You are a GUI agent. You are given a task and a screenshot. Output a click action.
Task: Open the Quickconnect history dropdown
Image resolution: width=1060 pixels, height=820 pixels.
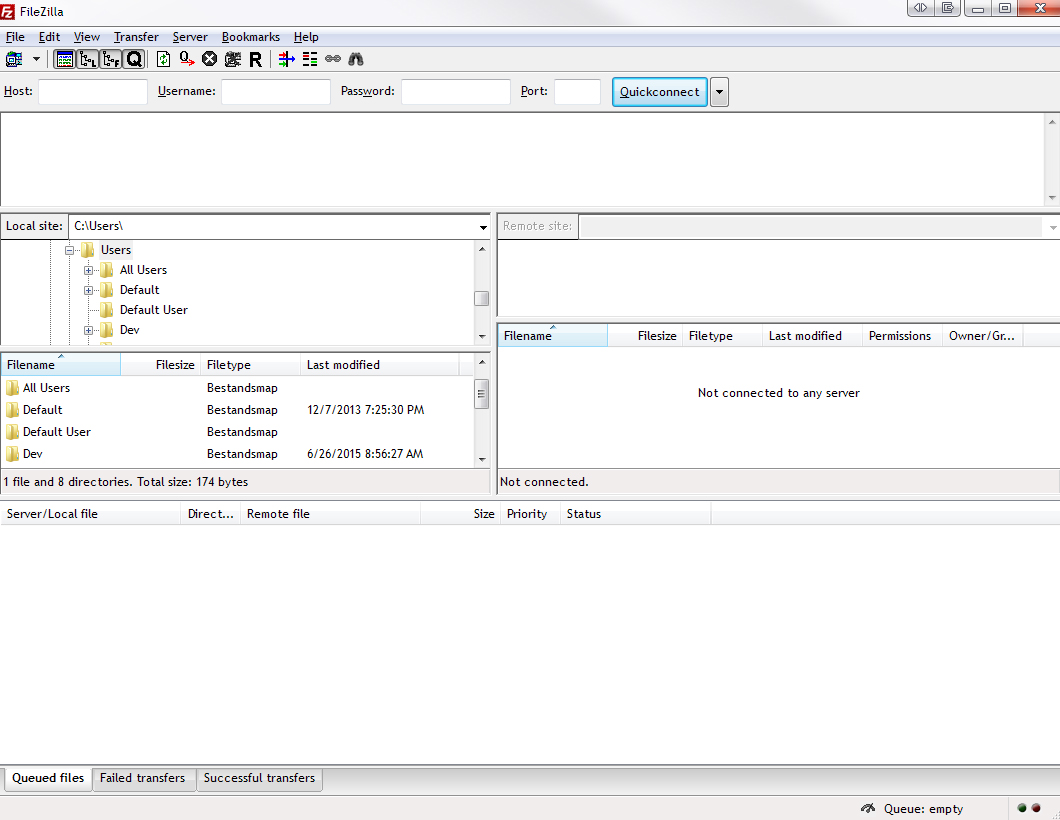pos(719,92)
